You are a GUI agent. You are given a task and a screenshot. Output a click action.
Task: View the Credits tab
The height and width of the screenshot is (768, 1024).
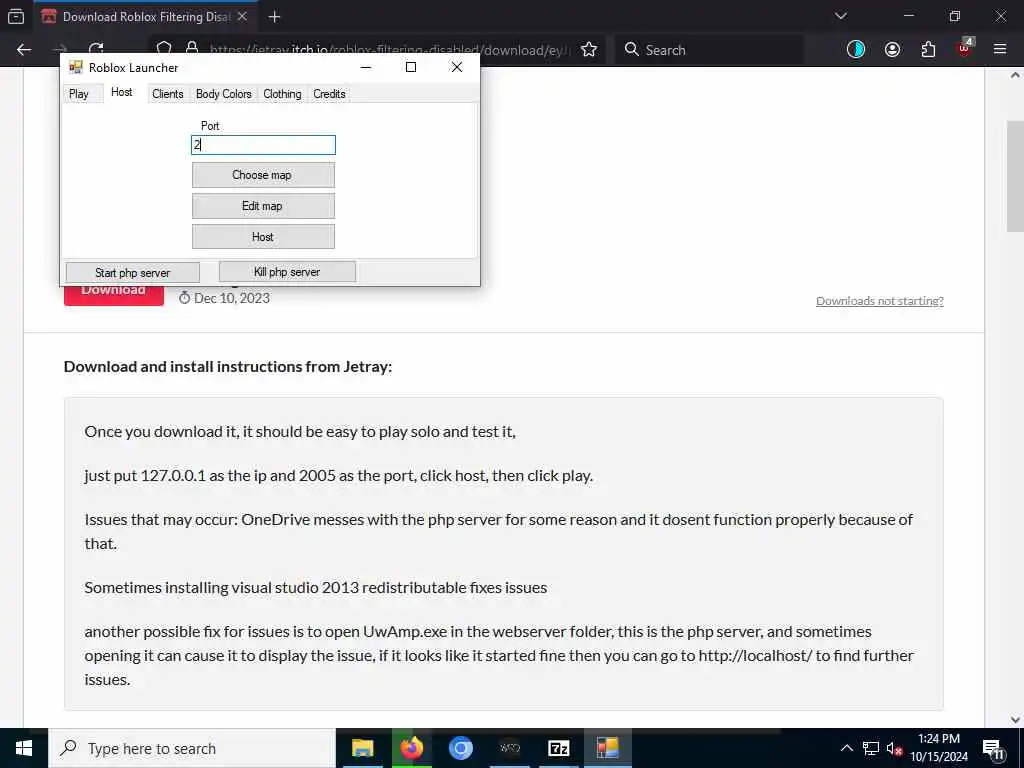click(329, 94)
